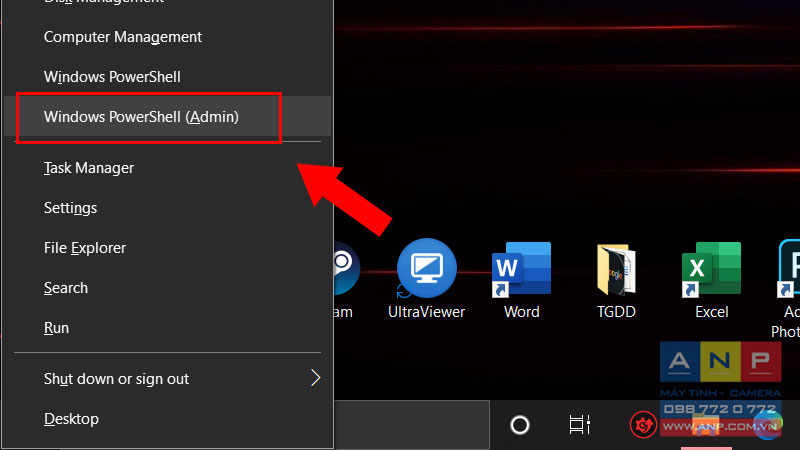
Task: Open Settings from the Win+X menu
Action: [167, 208]
